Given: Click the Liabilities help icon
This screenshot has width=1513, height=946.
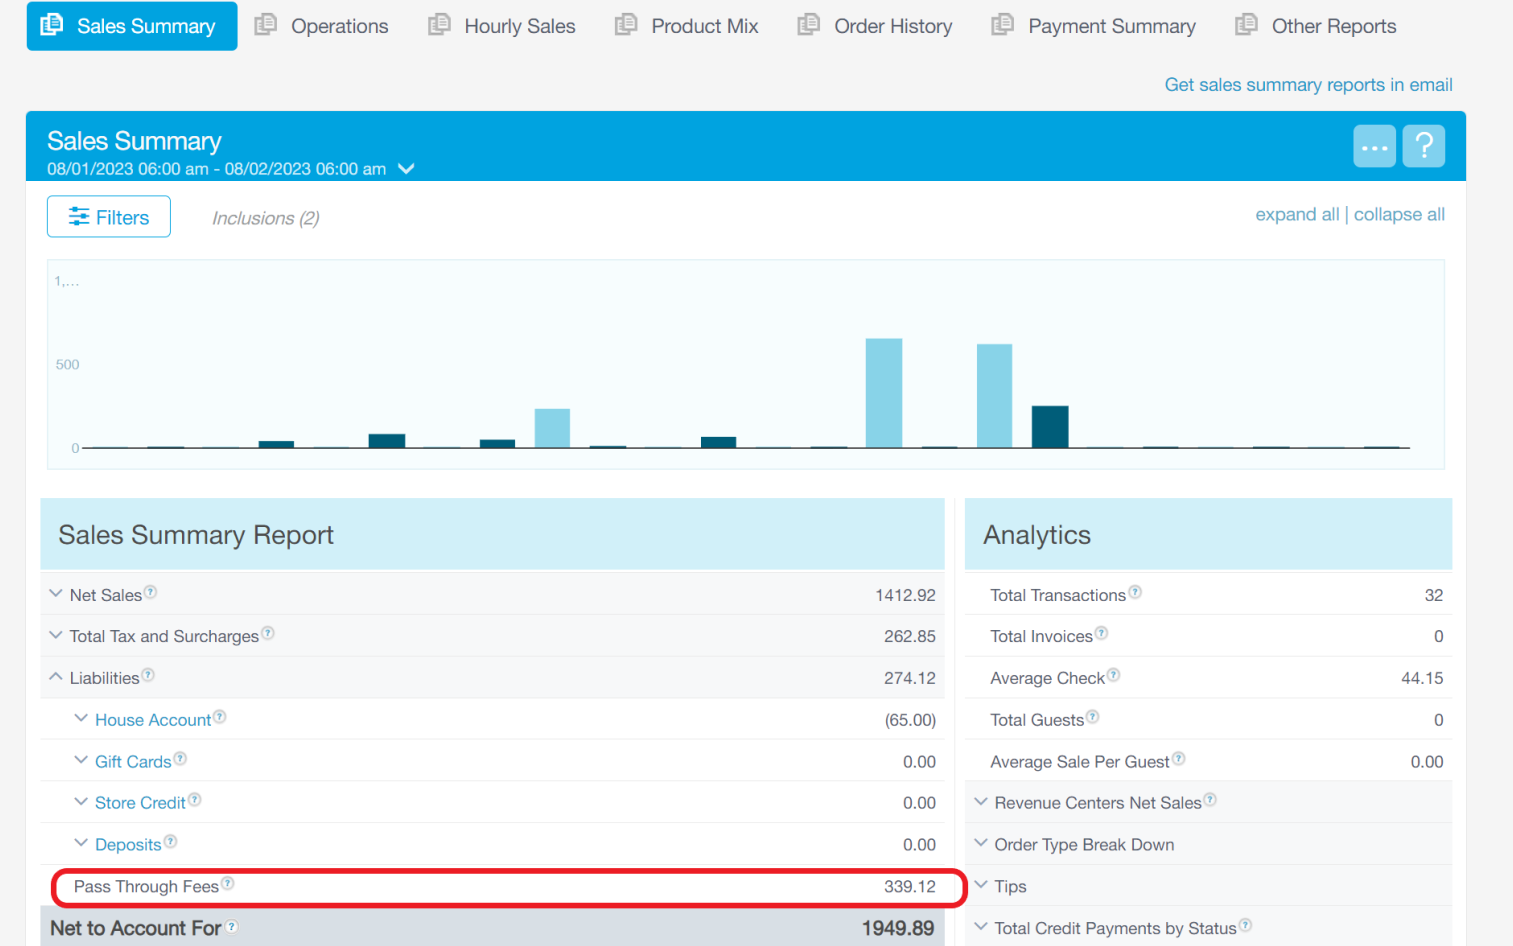Looking at the screenshot, I should pos(148,675).
